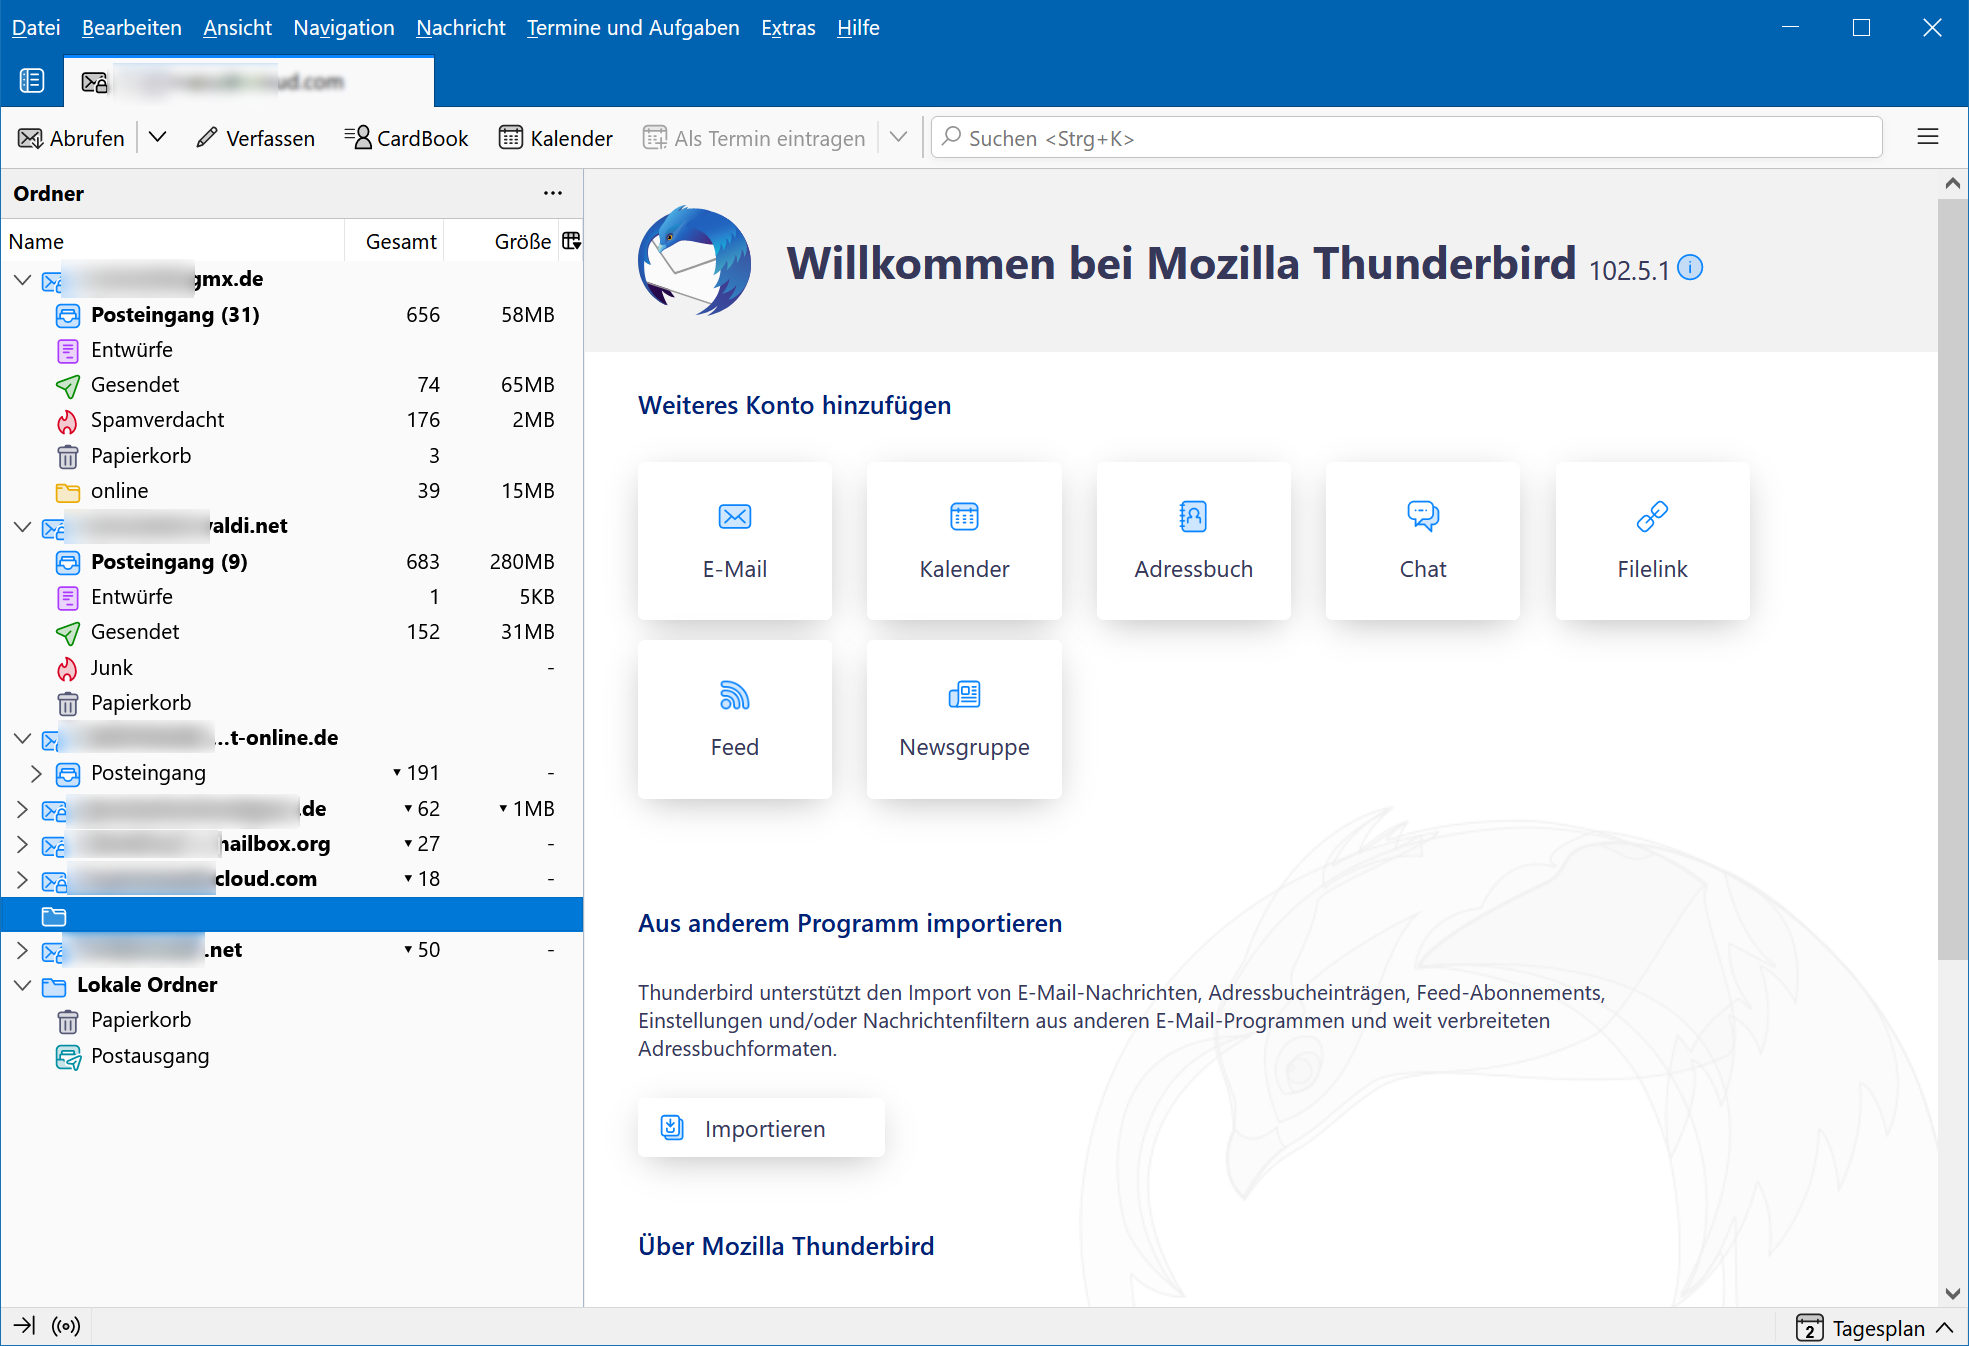
Task: Open the Nachricht menu
Action: click(460, 28)
